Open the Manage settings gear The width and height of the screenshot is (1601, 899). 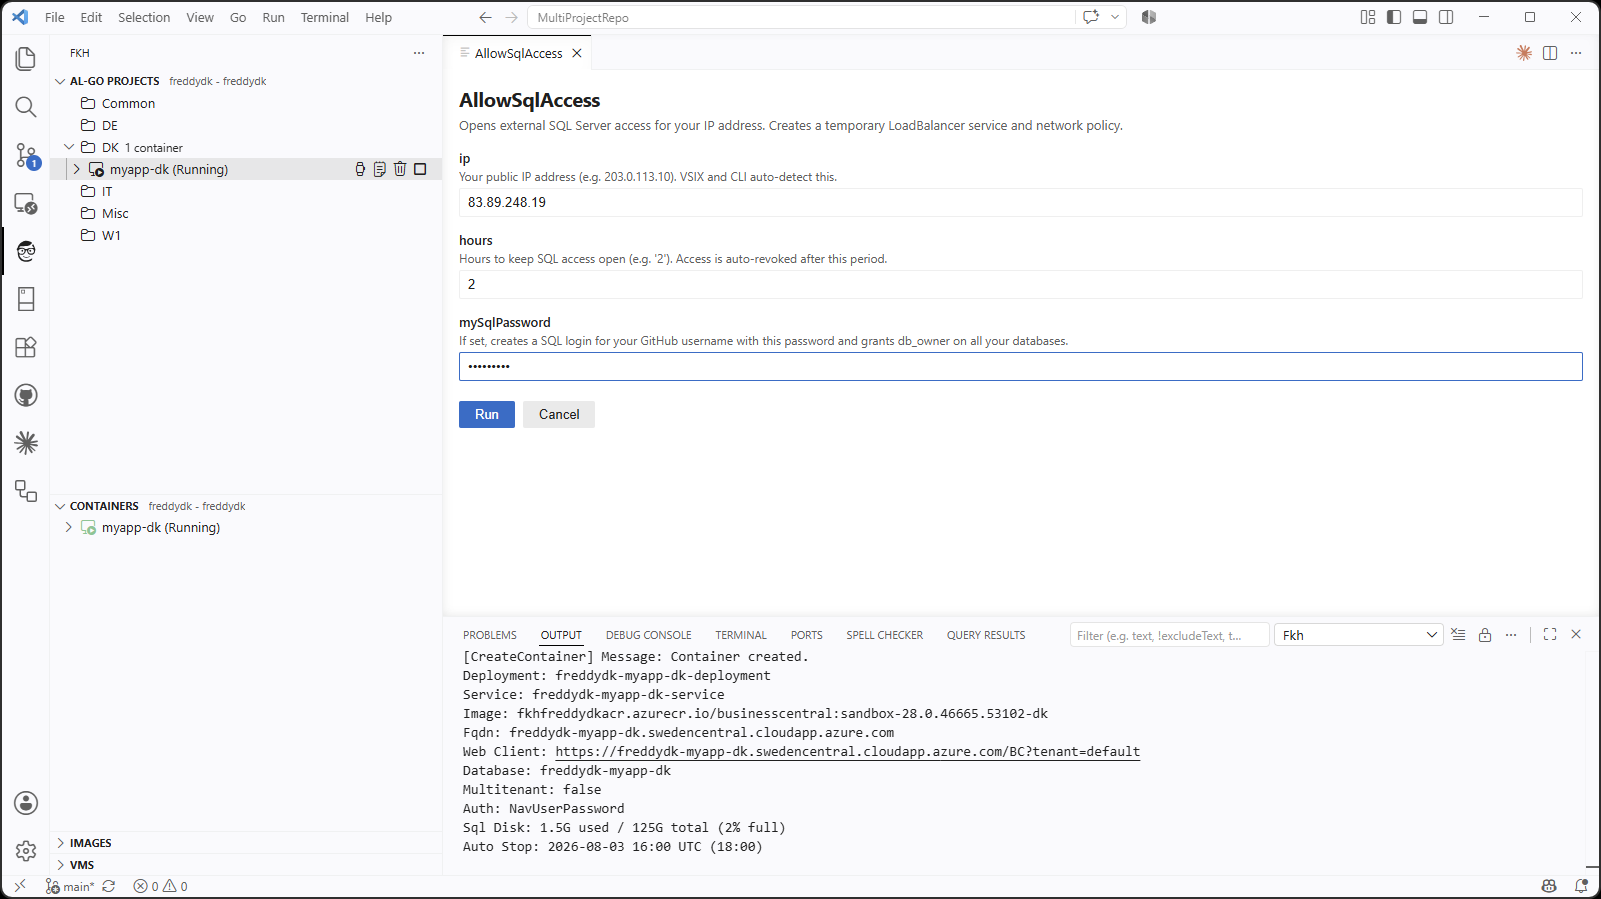pyautogui.click(x=26, y=851)
